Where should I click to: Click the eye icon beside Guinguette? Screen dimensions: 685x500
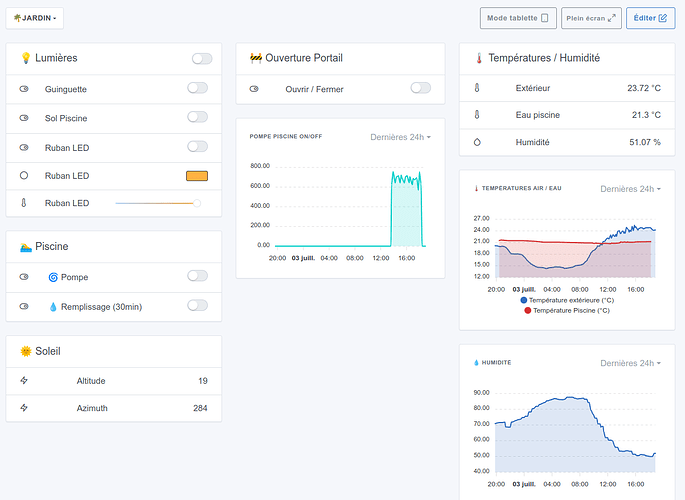tap(24, 89)
